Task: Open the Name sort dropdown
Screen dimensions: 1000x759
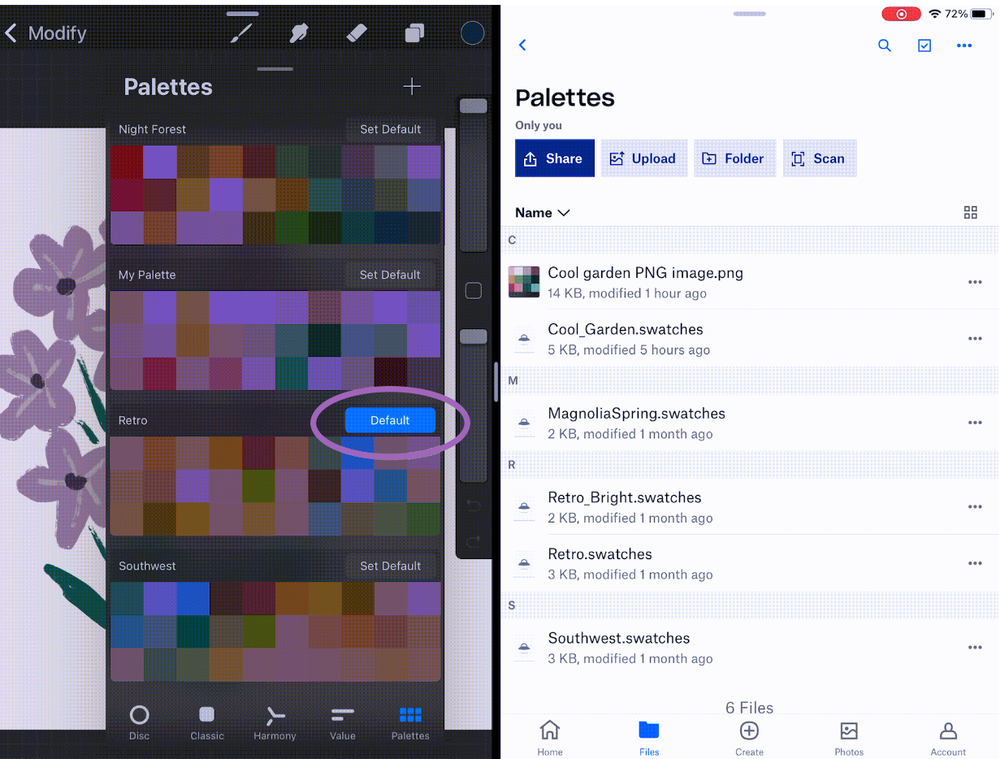Action: [x=542, y=212]
